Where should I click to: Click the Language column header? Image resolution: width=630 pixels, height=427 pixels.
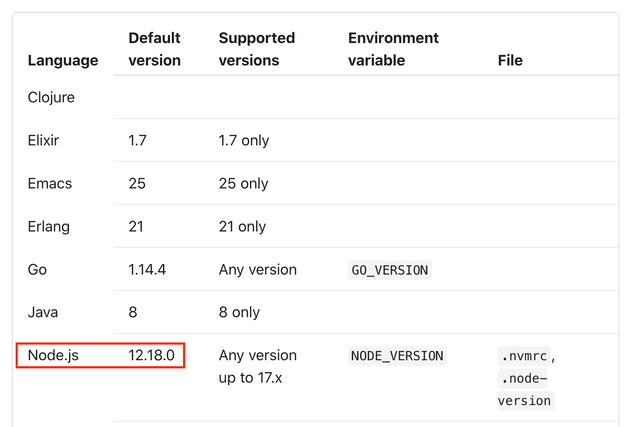63,60
